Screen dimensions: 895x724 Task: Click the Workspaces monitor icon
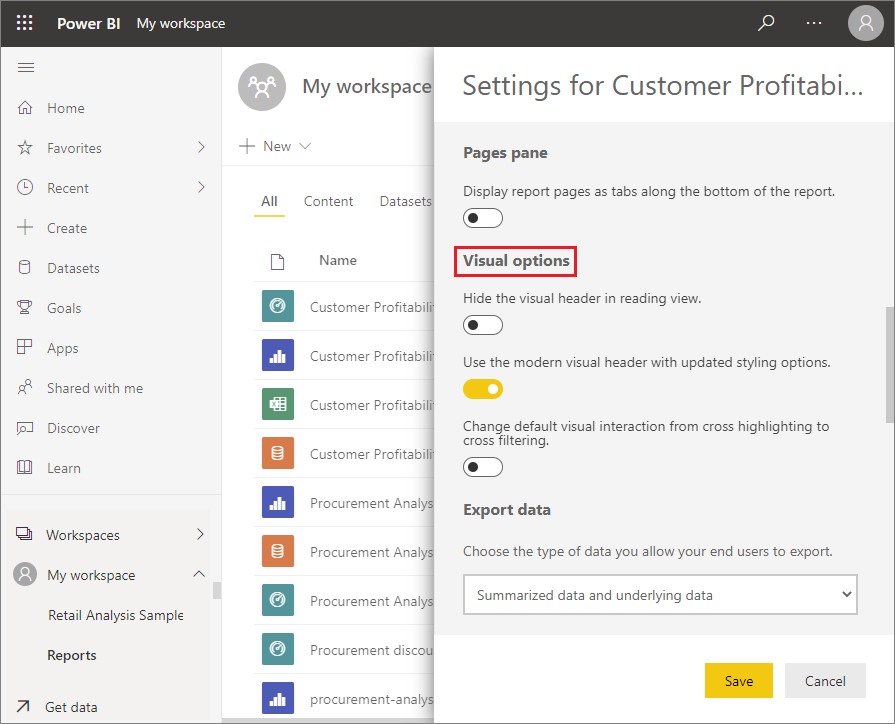pos(25,534)
